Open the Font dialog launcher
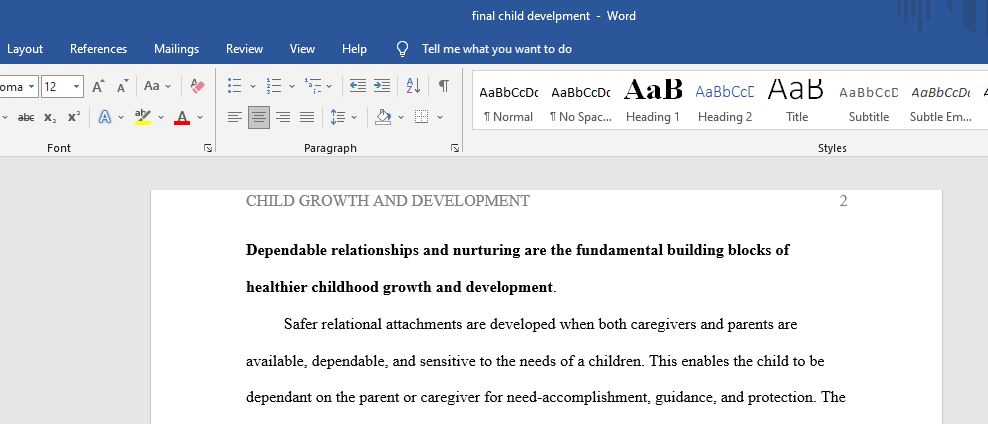This screenshot has height=424, width=988. (208, 148)
